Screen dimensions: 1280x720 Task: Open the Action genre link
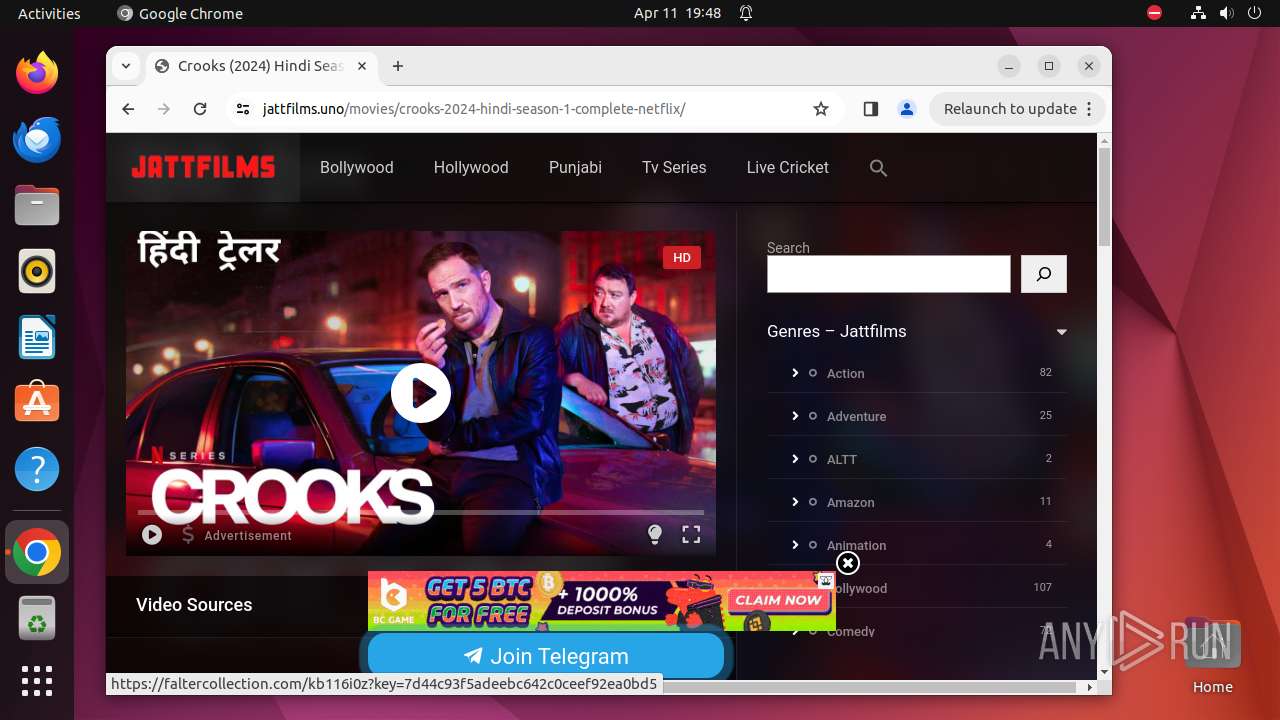(x=845, y=373)
